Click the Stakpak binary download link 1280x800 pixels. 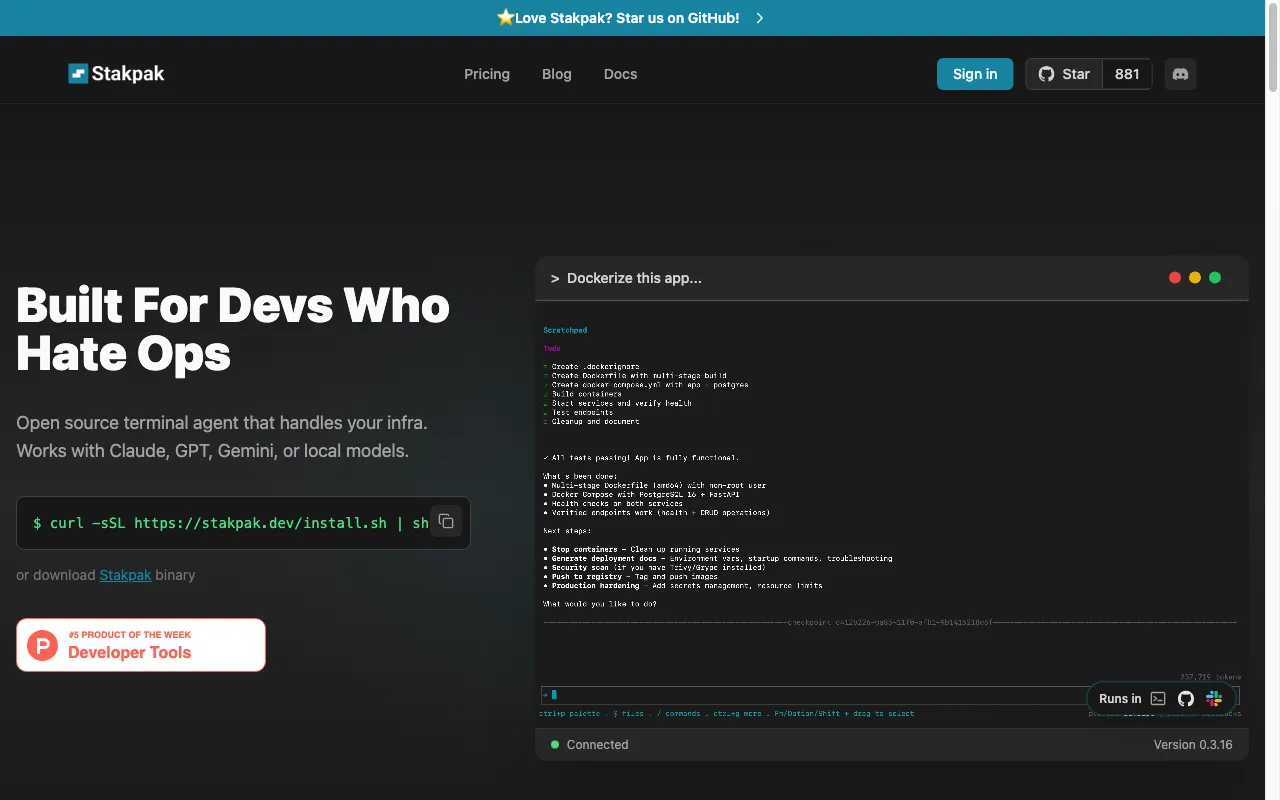(x=125, y=575)
